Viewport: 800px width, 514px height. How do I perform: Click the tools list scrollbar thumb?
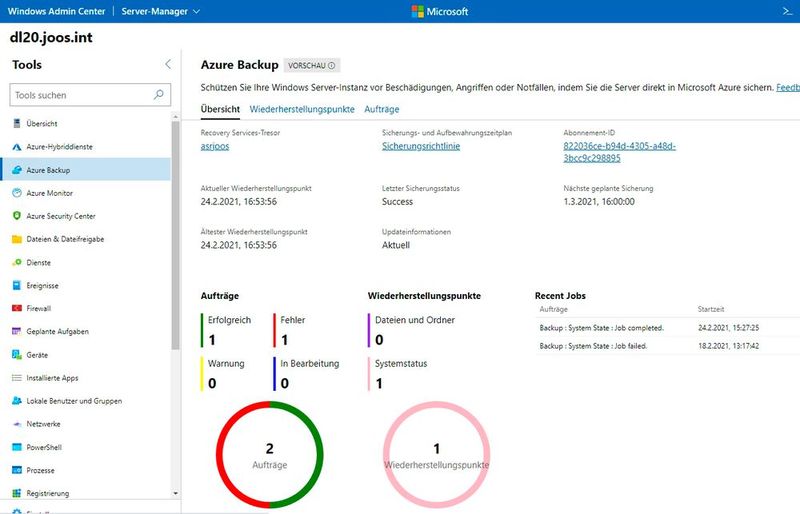(176, 235)
